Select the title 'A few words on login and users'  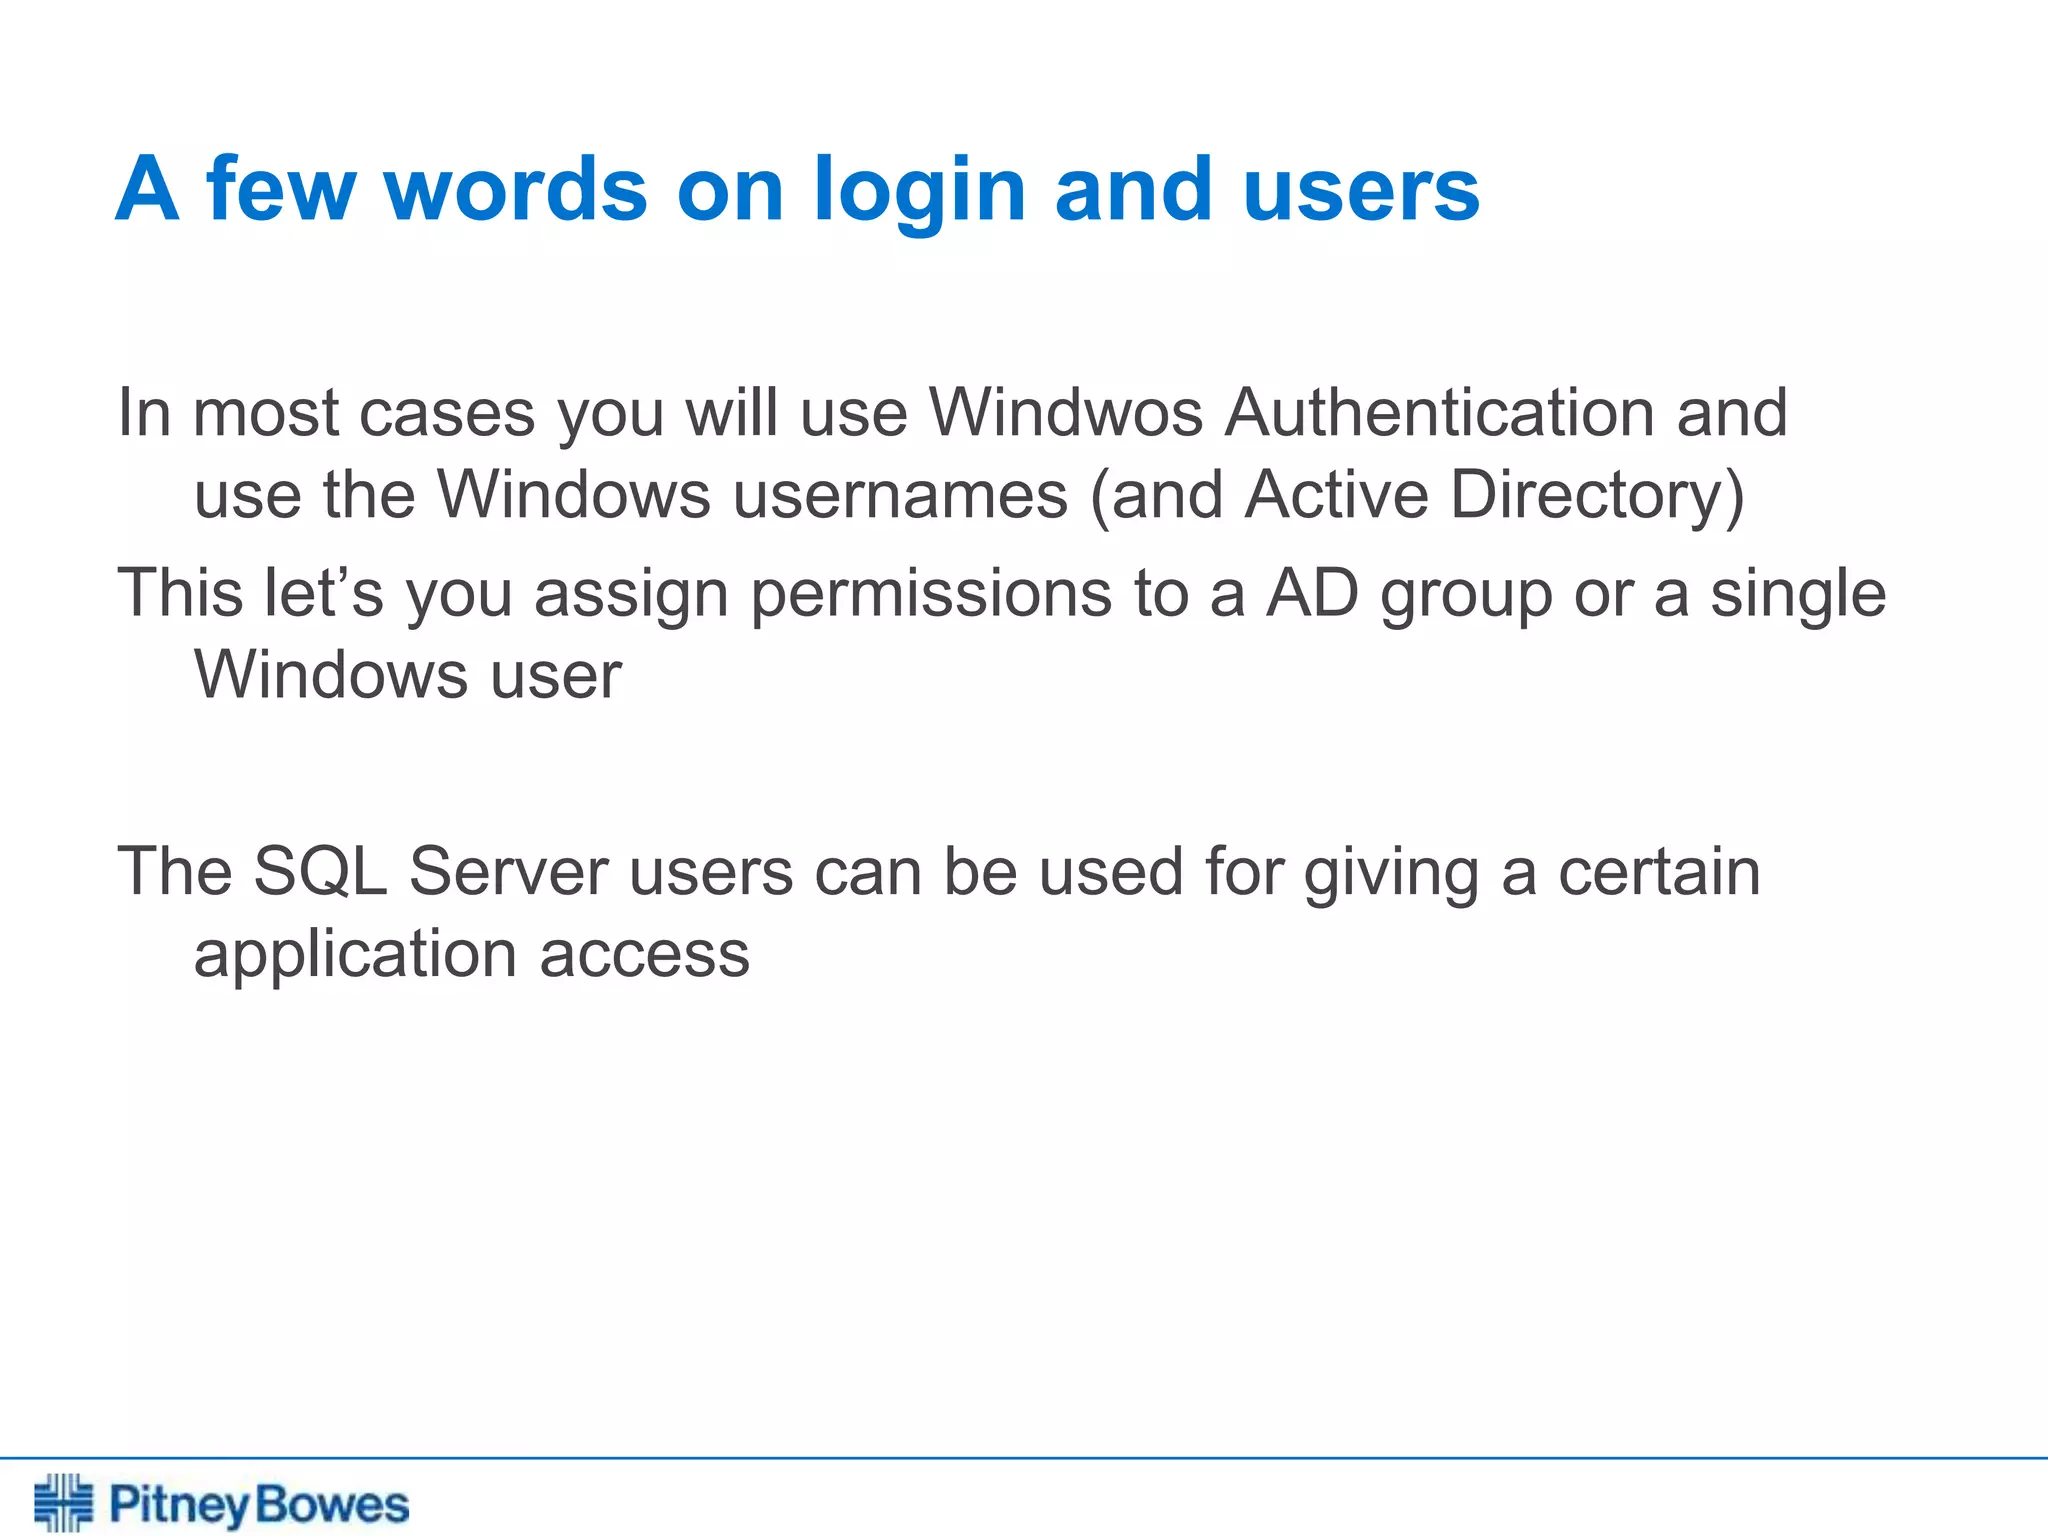coord(797,190)
